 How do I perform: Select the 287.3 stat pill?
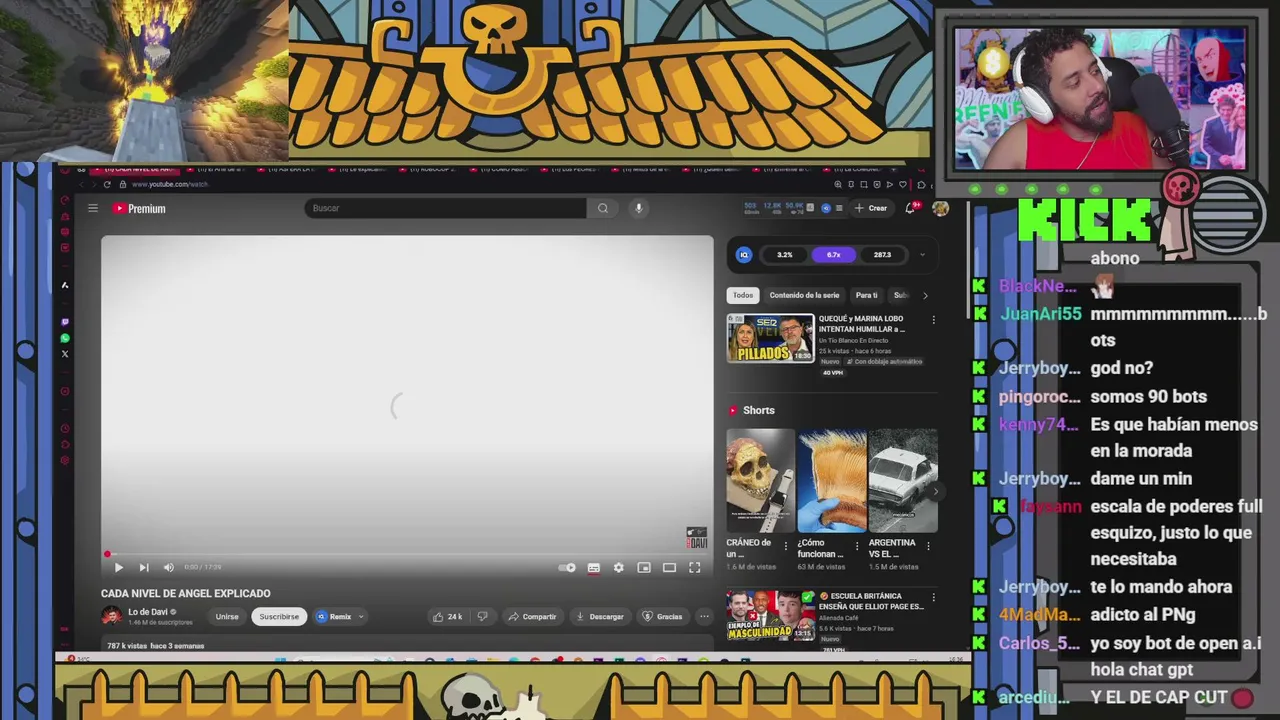(x=882, y=255)
